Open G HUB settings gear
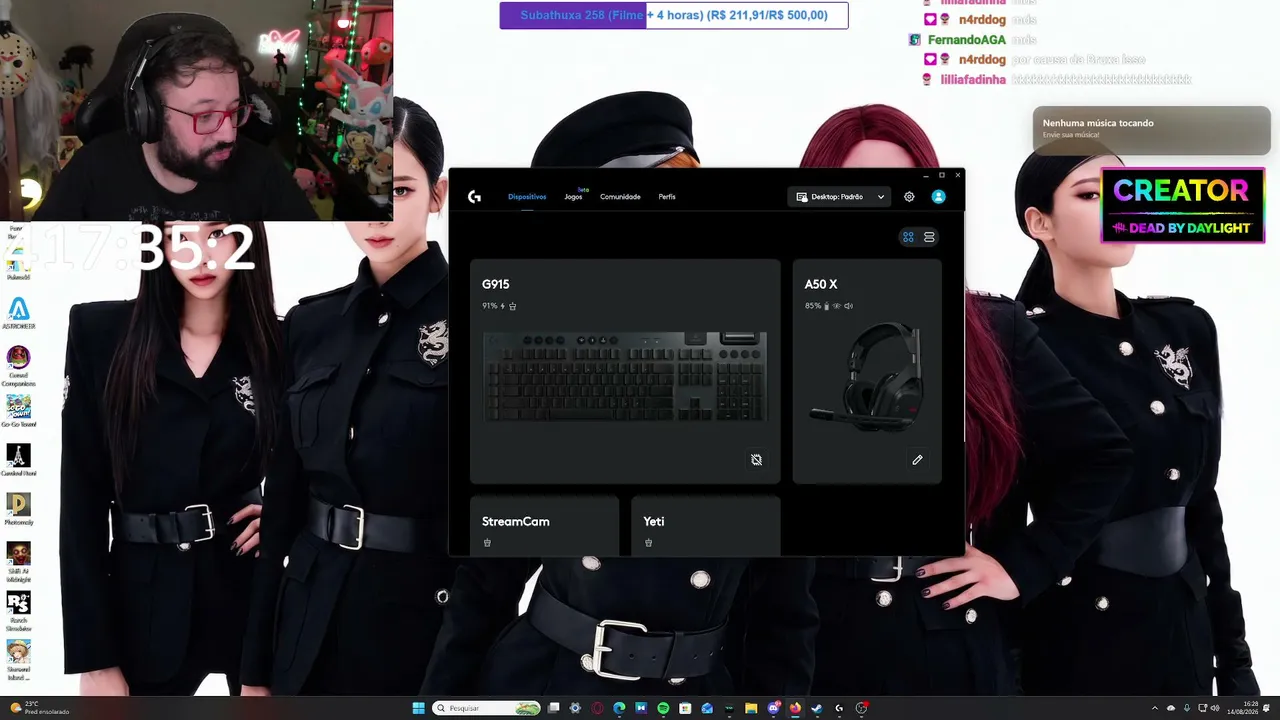This screenshot has height=720, width=1280. (909, 197)
